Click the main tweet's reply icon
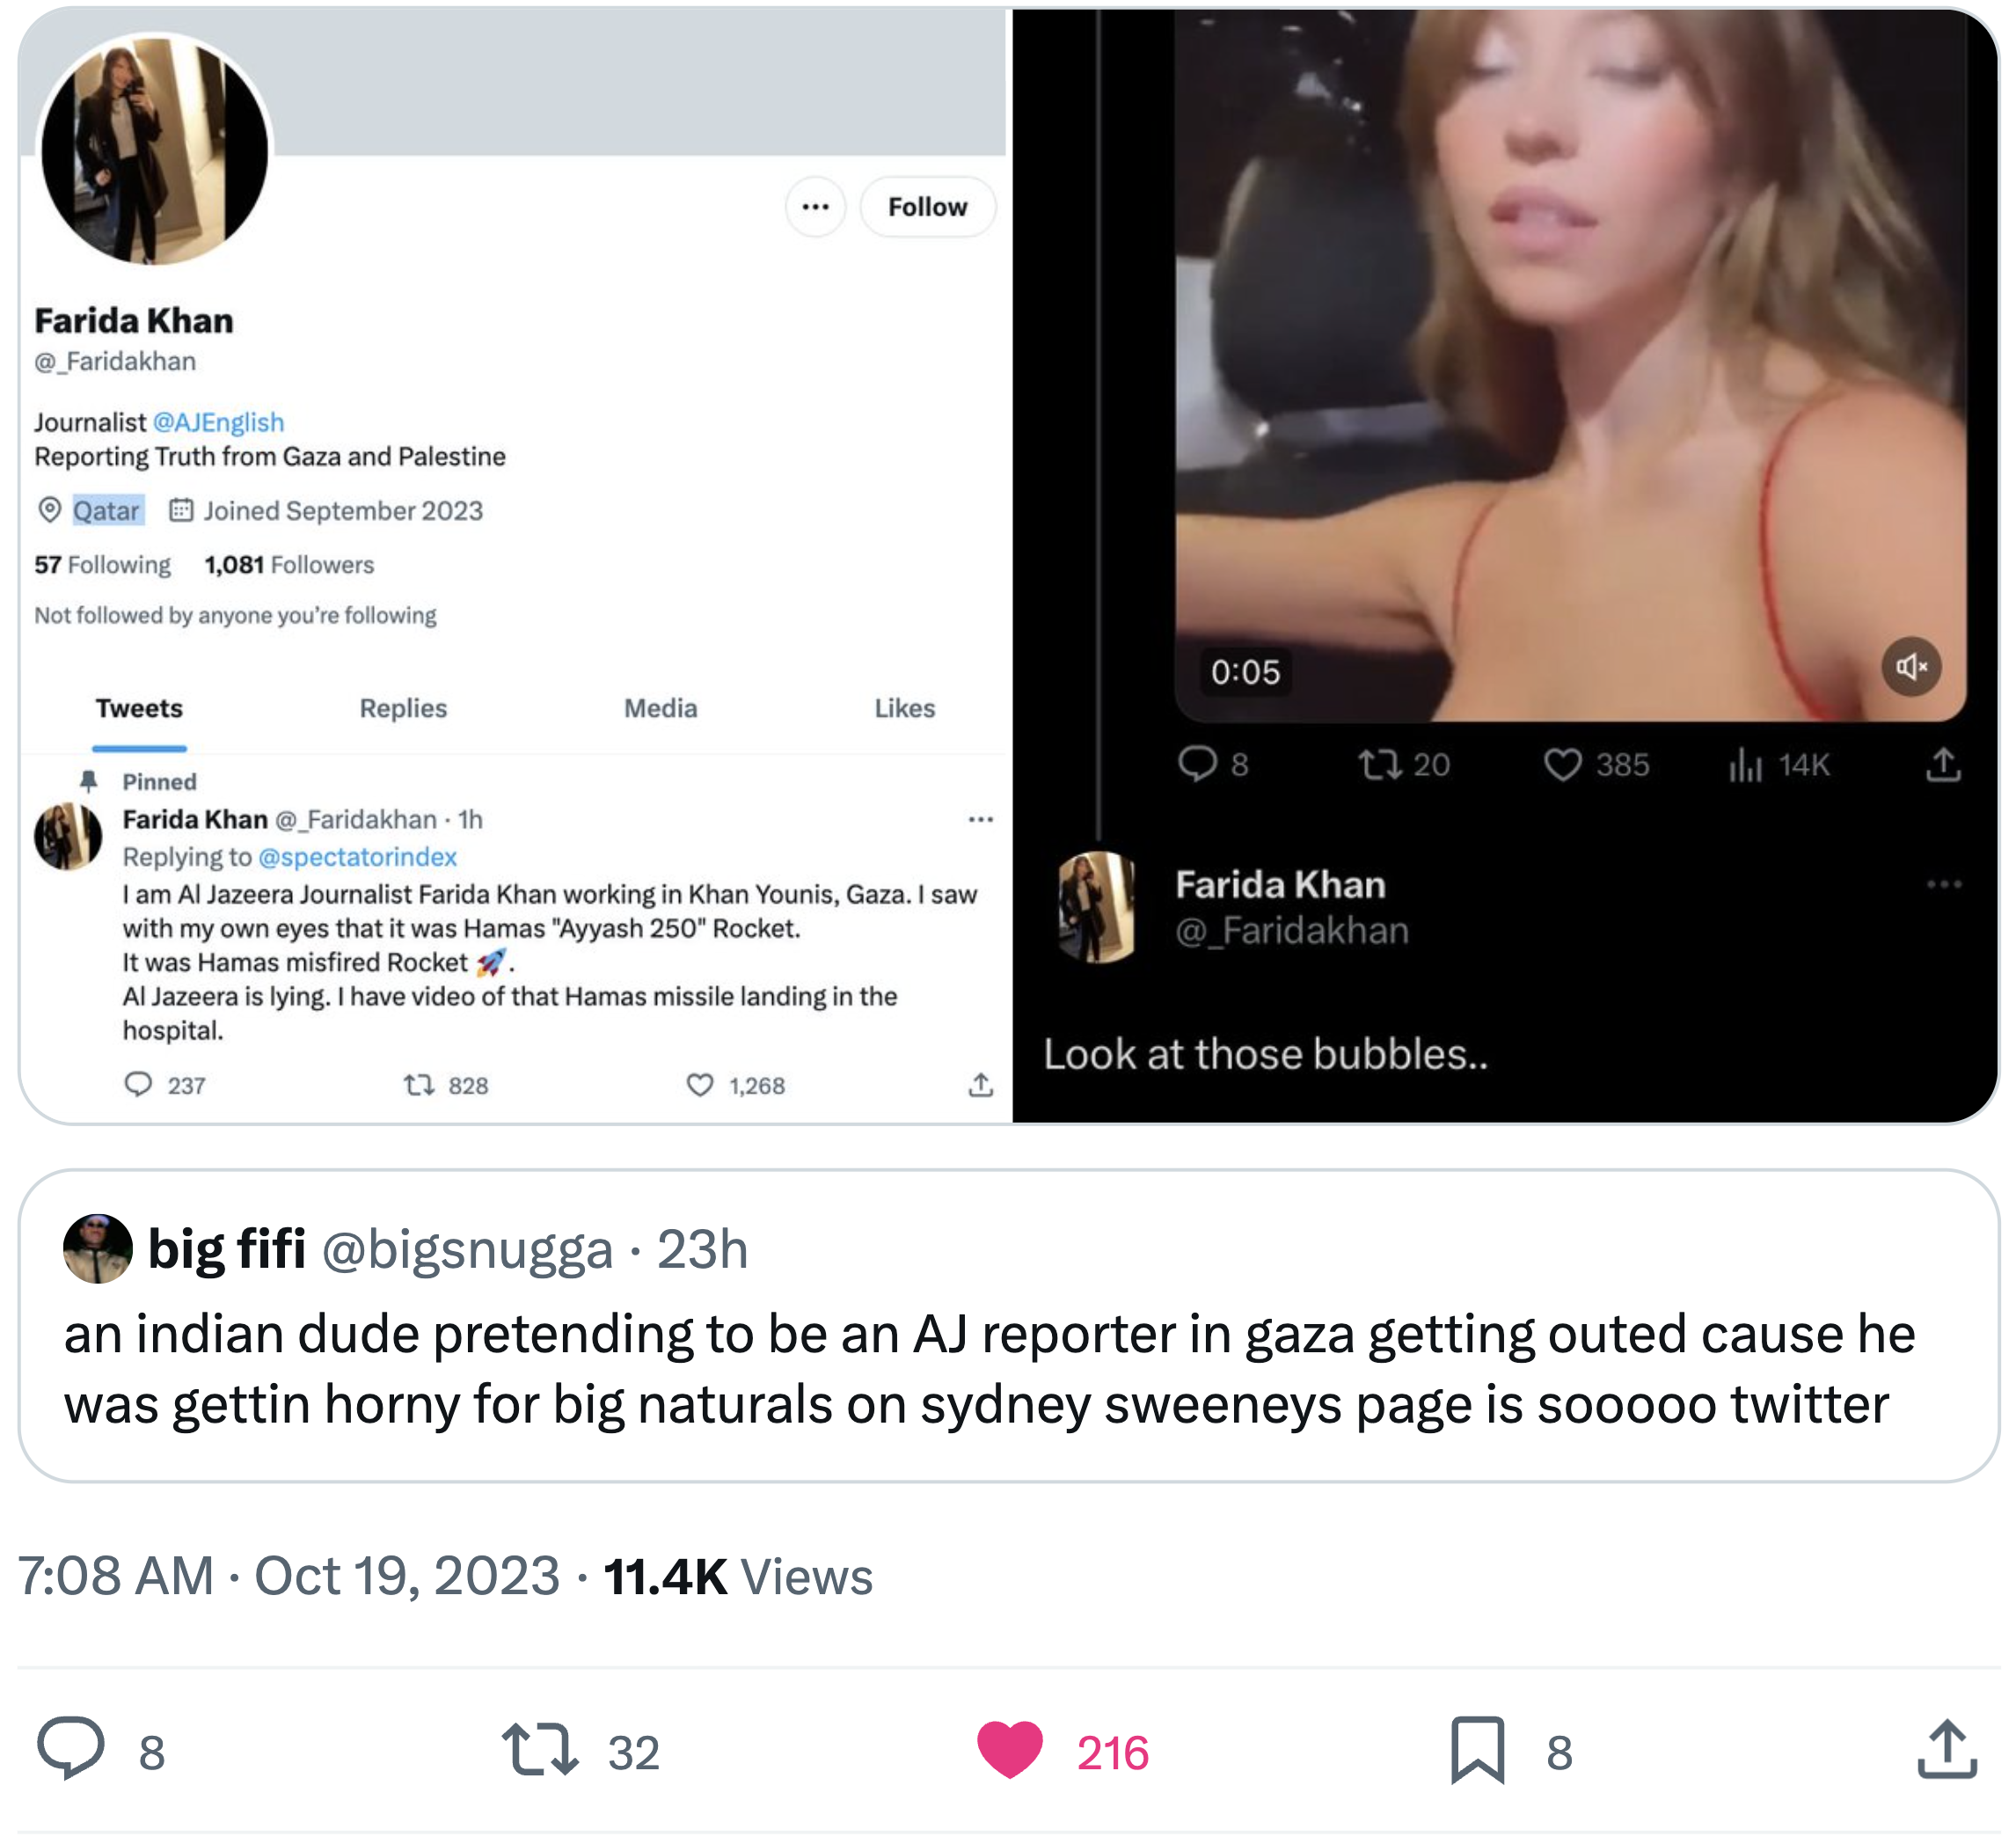The height and width of the screenshot is (1837, 2016). (x=71, y=1748)
